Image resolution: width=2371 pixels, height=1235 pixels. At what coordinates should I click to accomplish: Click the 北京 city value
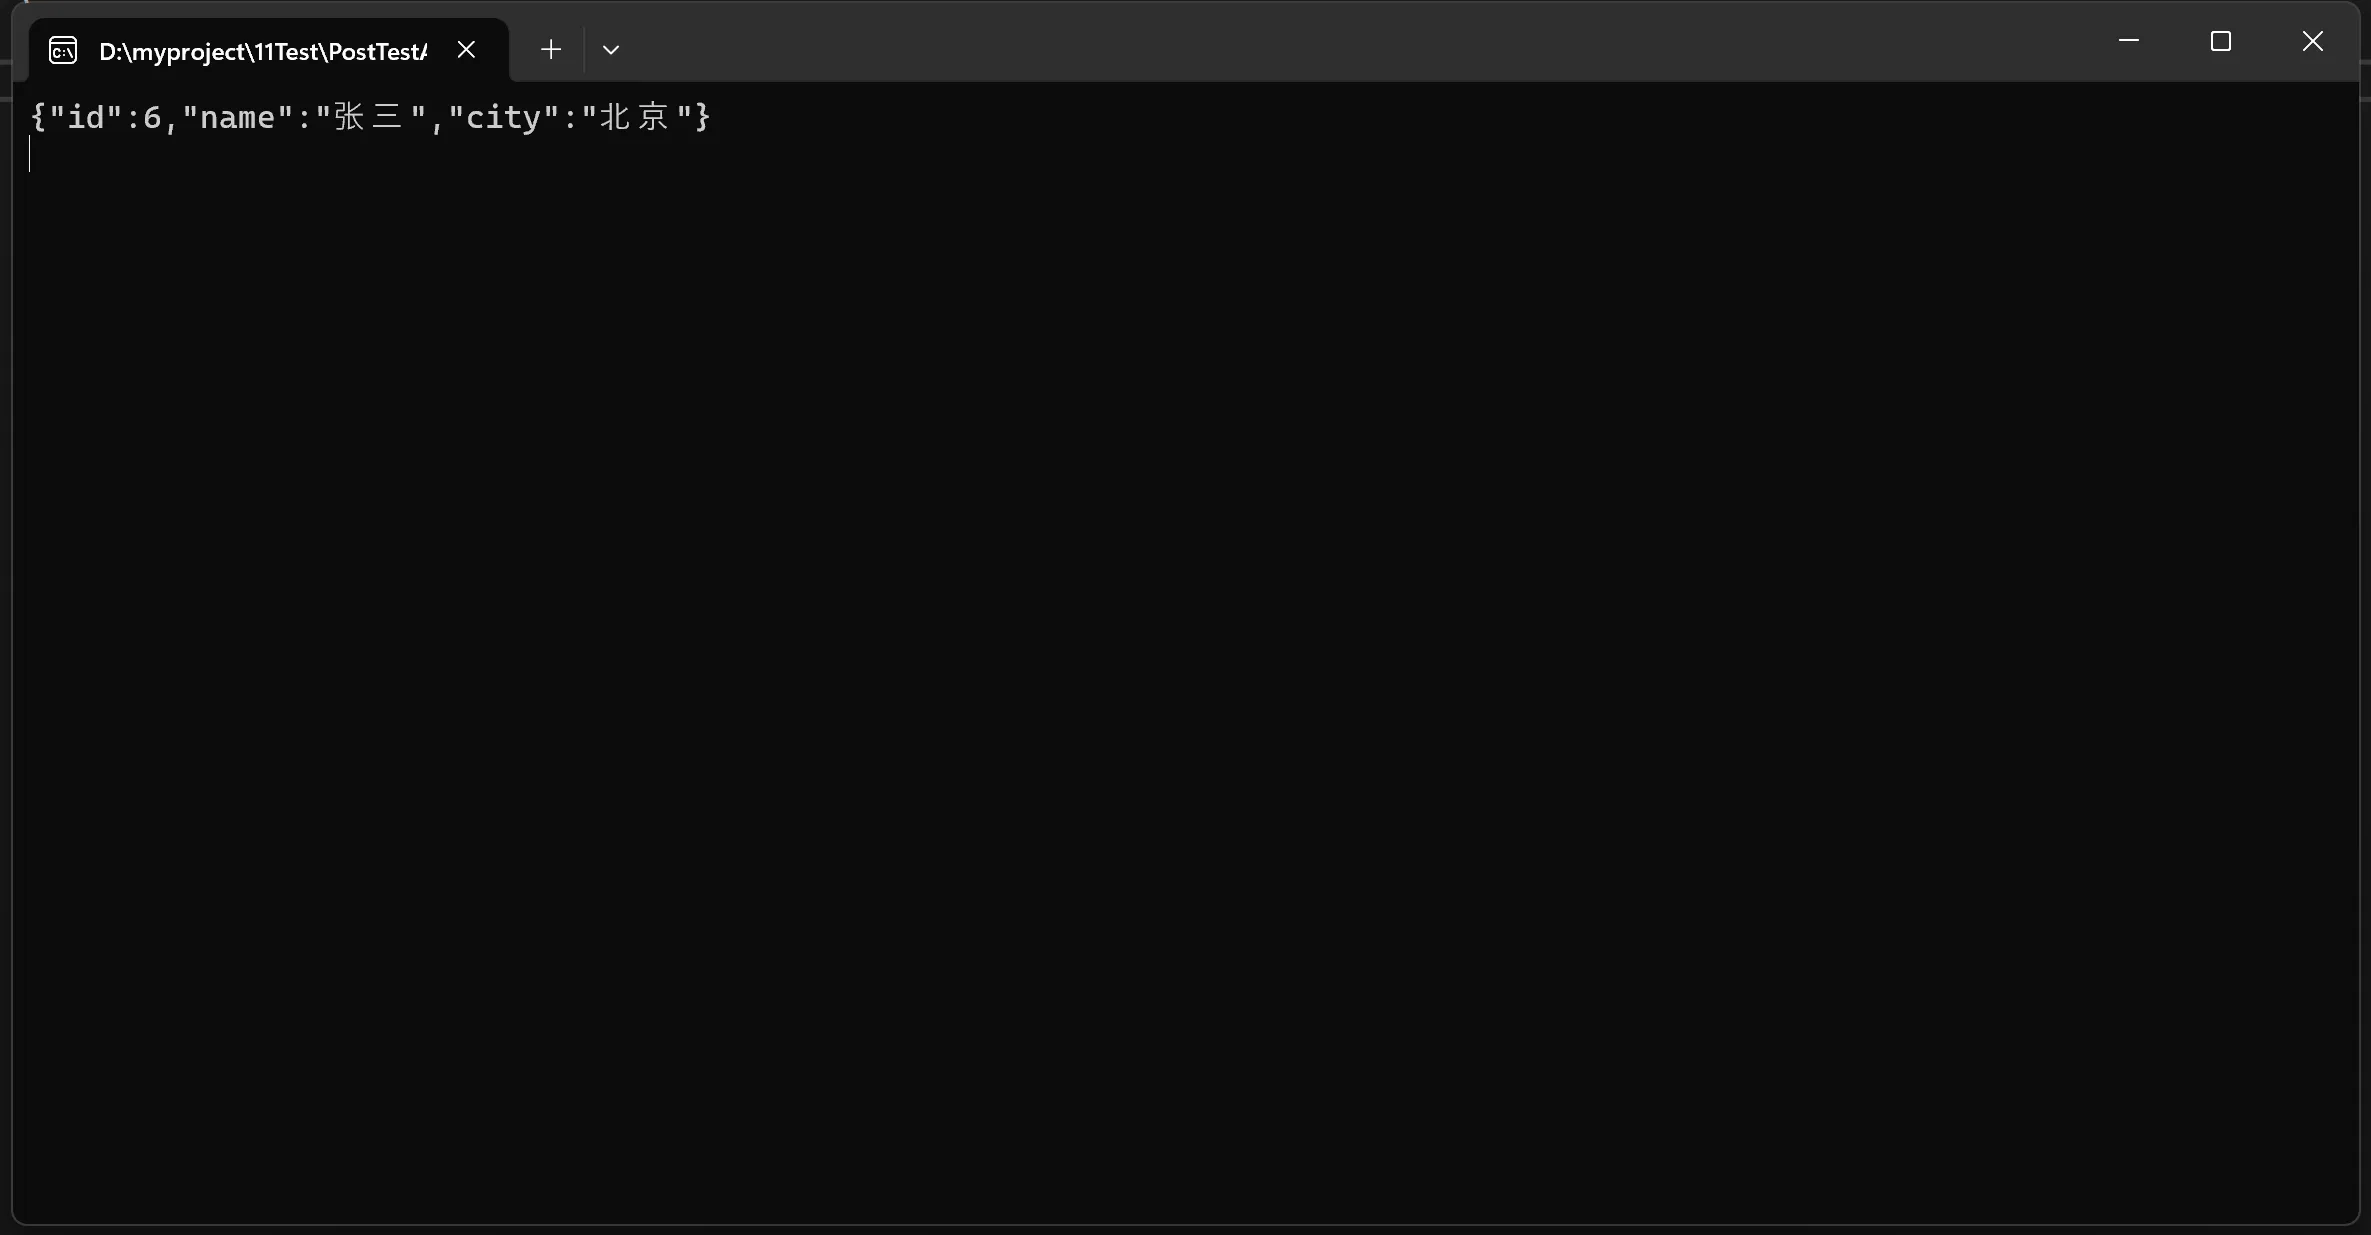click(634, 117)
